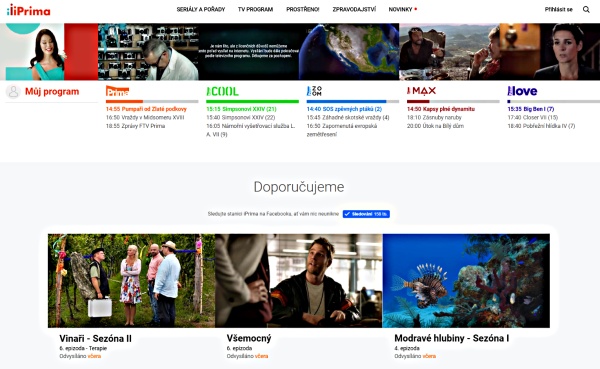
Task: Open the Prima live stream thumbnail with scientist
Action: pos(148,52)
